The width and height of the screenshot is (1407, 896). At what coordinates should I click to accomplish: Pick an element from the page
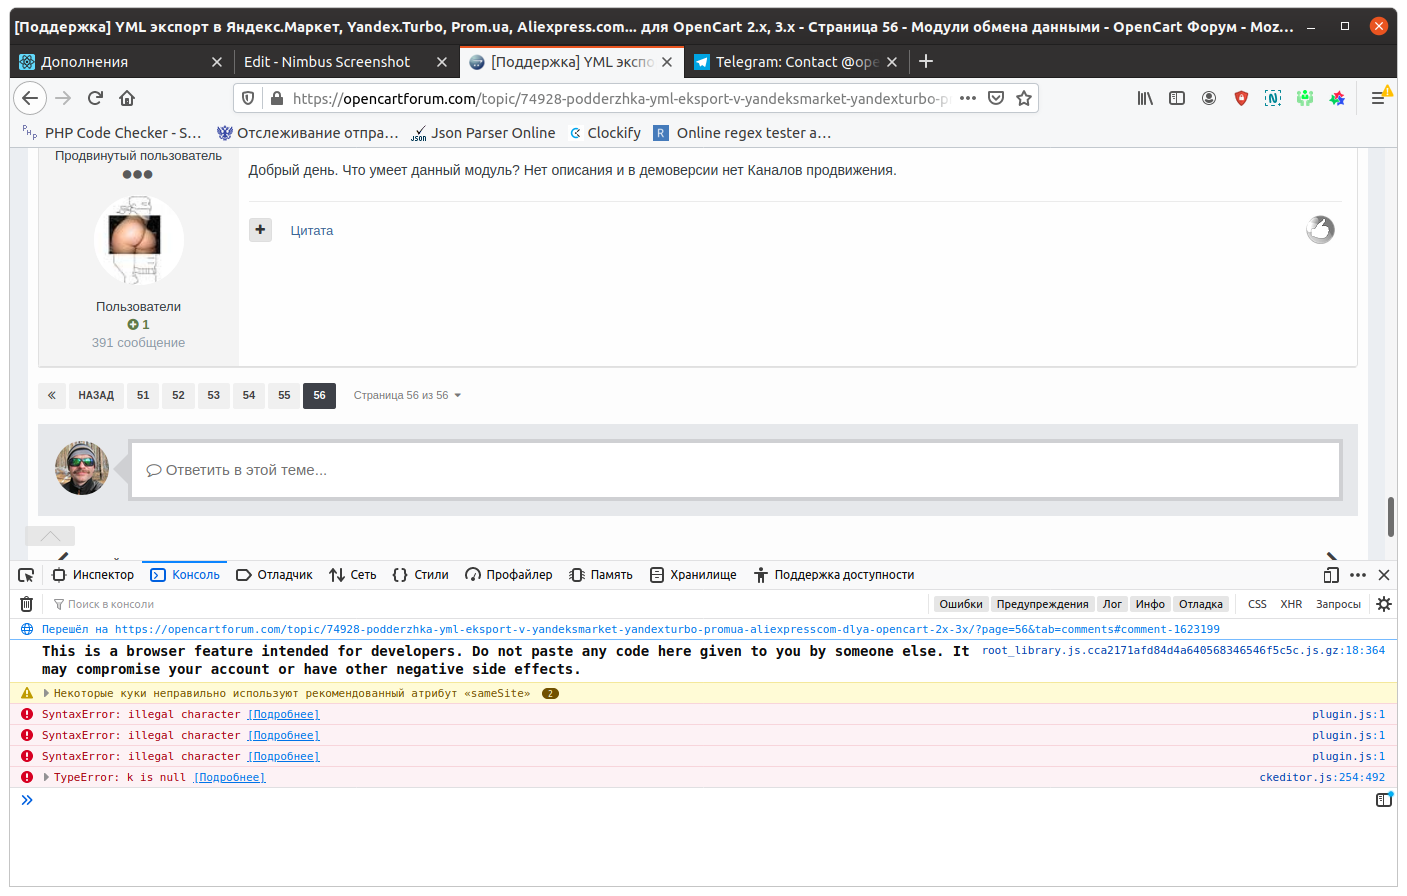[26, 575]
